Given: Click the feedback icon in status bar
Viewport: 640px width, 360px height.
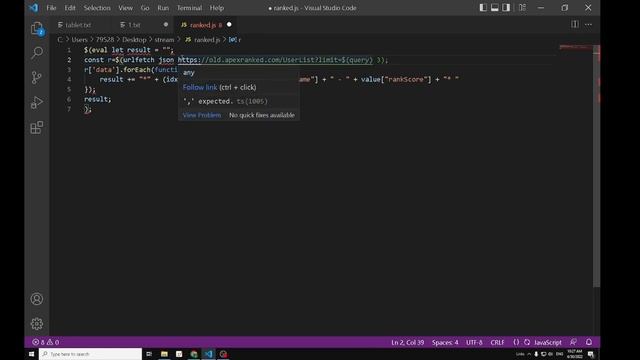Looking at the screenshot, I should pyautogui.click(x=573, y=342).
